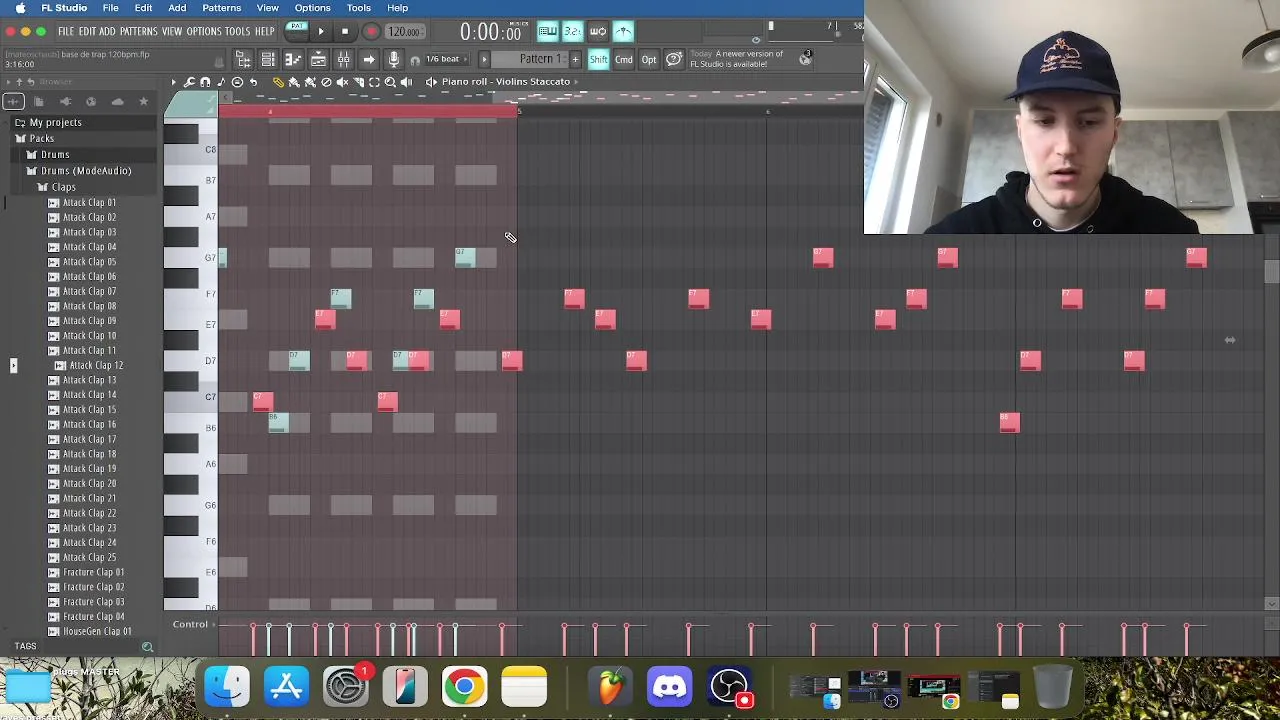
Task: Toggle the piano roll speaker preview button
Action: pos(431,82)
